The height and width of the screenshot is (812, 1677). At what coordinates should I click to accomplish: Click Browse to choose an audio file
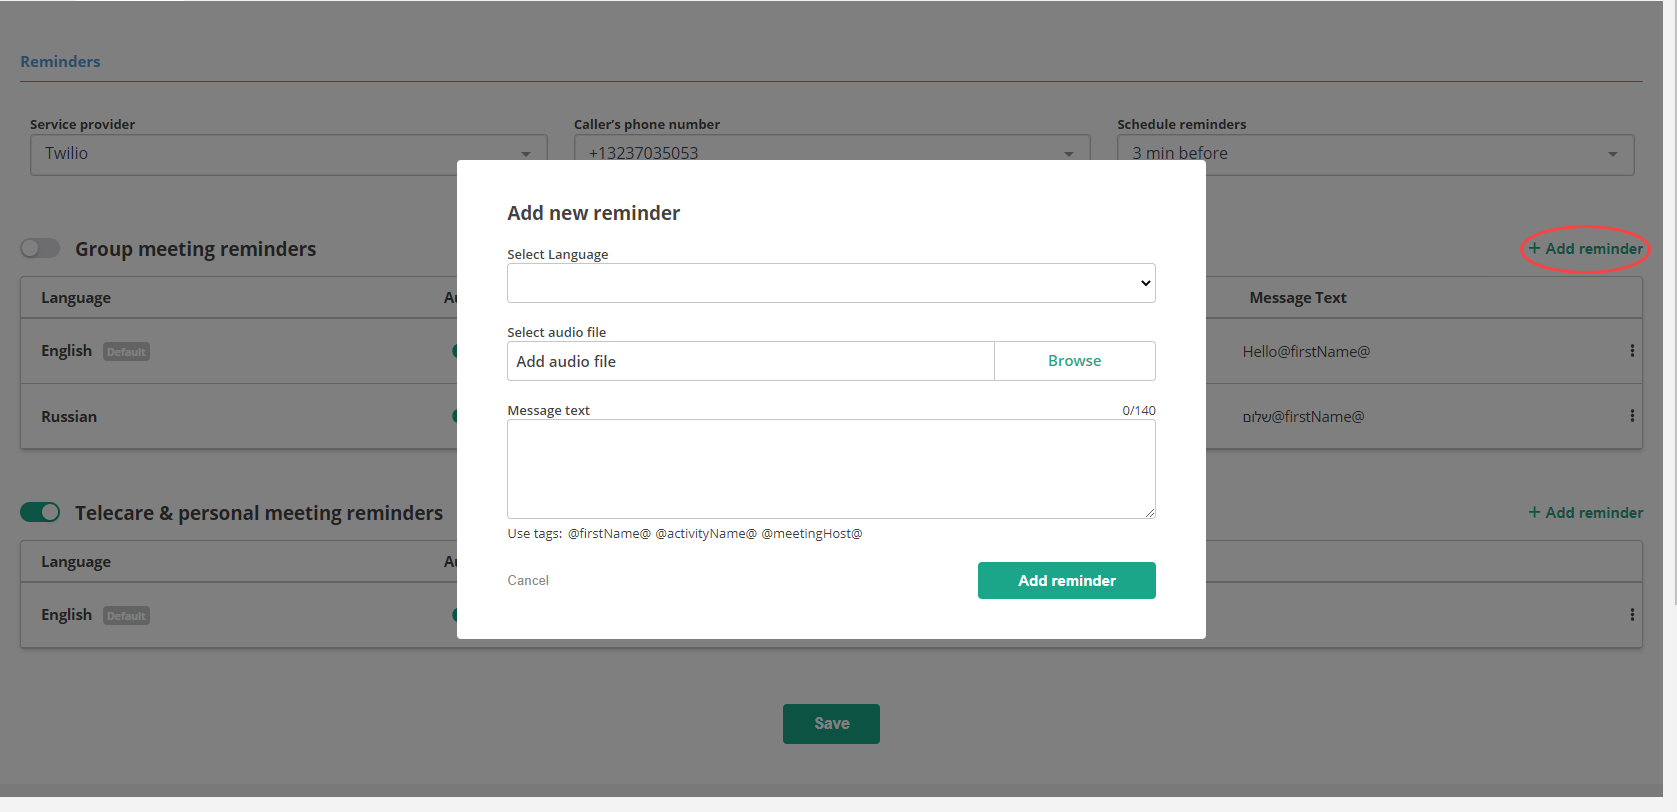pyautogui.click(x=1074, y=361)
